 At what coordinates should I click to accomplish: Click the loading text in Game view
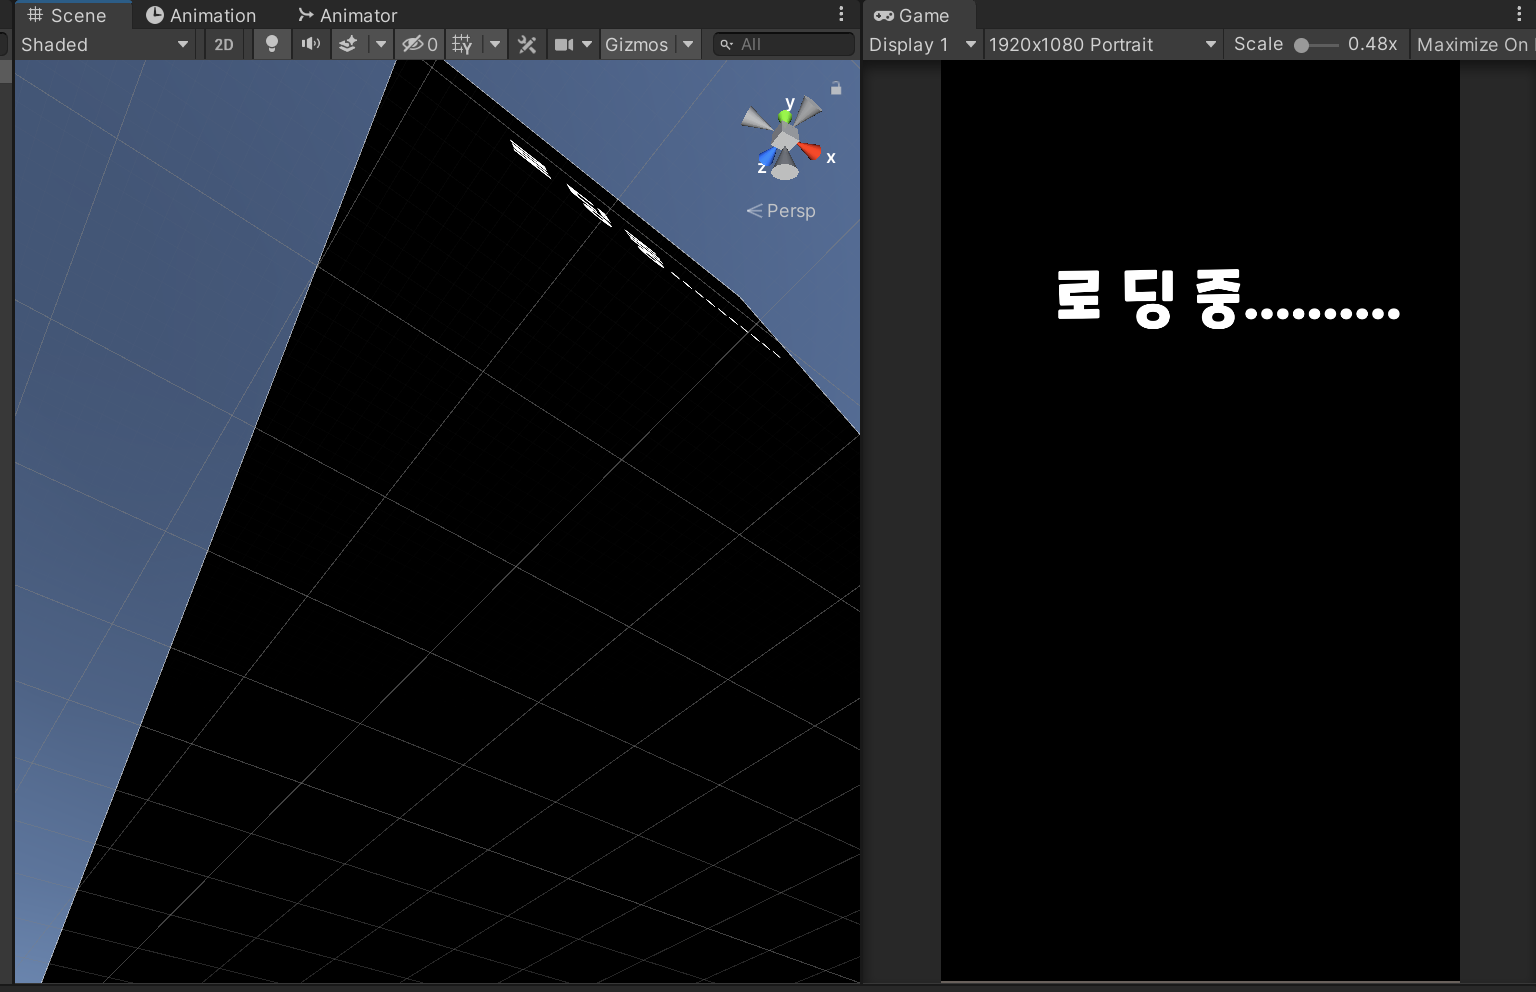pos(1228,299)
